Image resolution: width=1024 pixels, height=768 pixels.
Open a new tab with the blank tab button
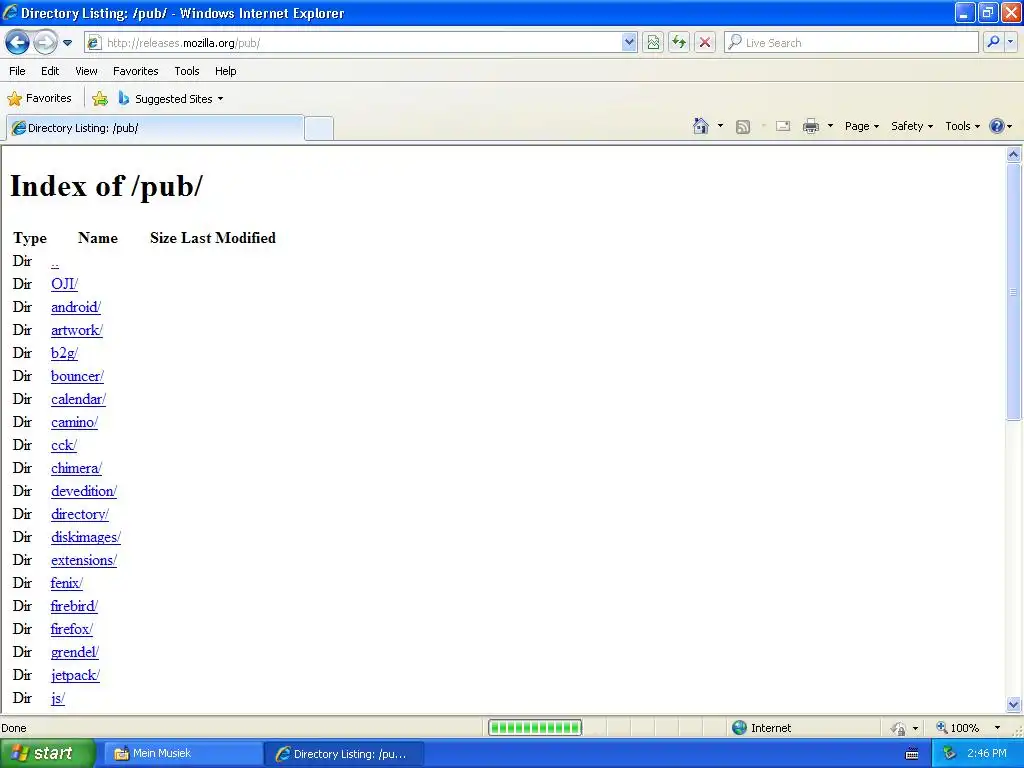(319, 128)
